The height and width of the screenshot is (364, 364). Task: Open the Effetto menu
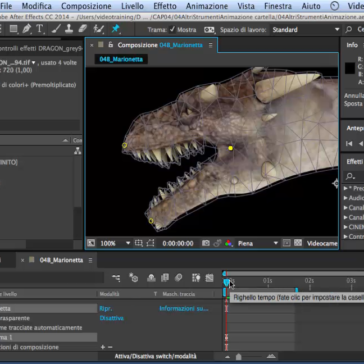[165, 6]
